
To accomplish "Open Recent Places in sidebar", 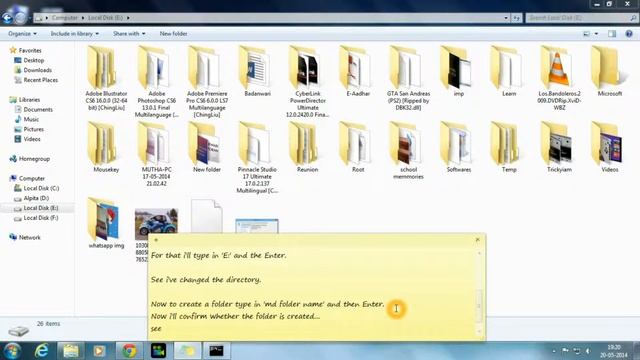I will (40, 80).
